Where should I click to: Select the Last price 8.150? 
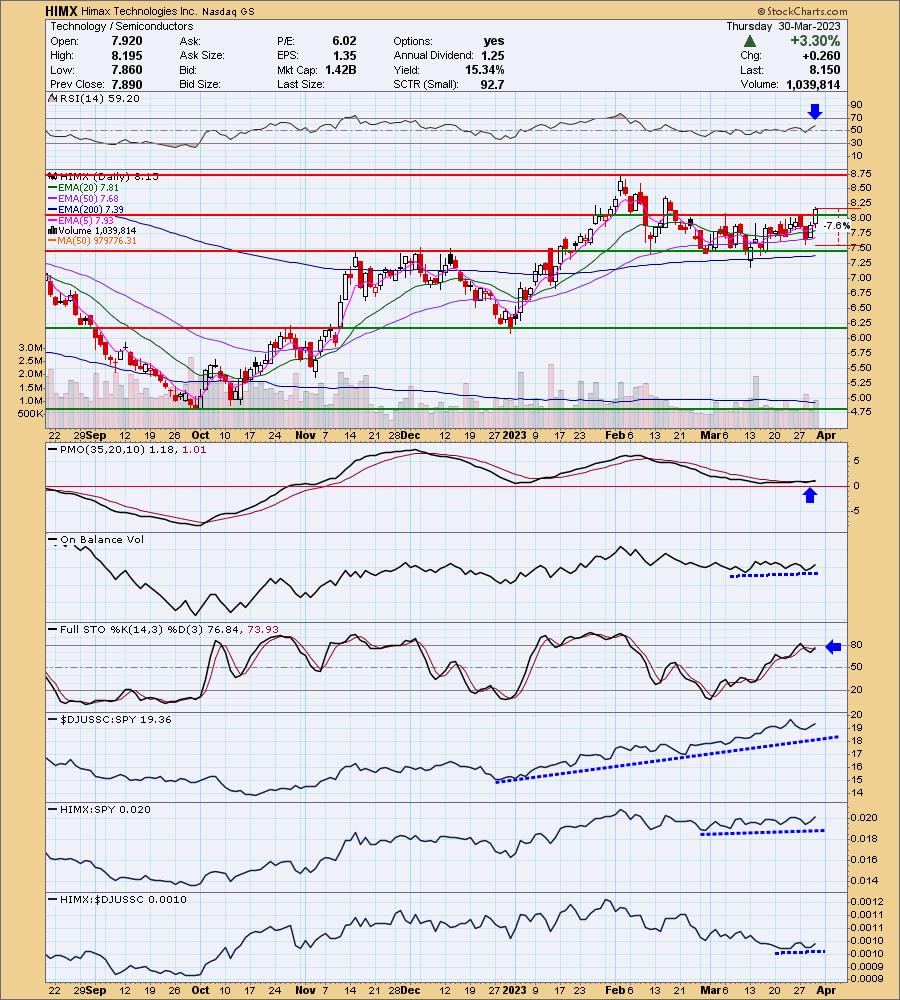[x=825, y=70]
